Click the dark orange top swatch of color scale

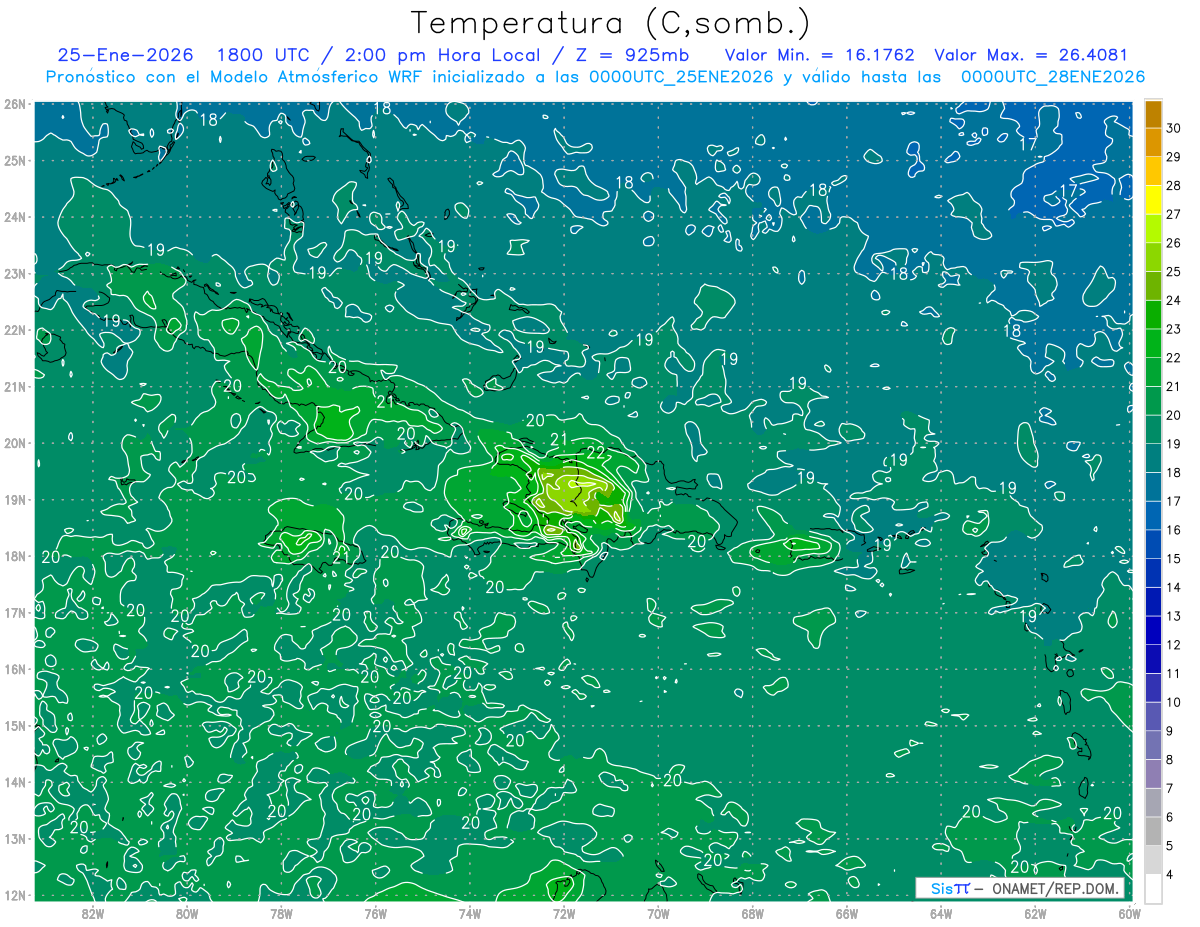pos(1153,114)
